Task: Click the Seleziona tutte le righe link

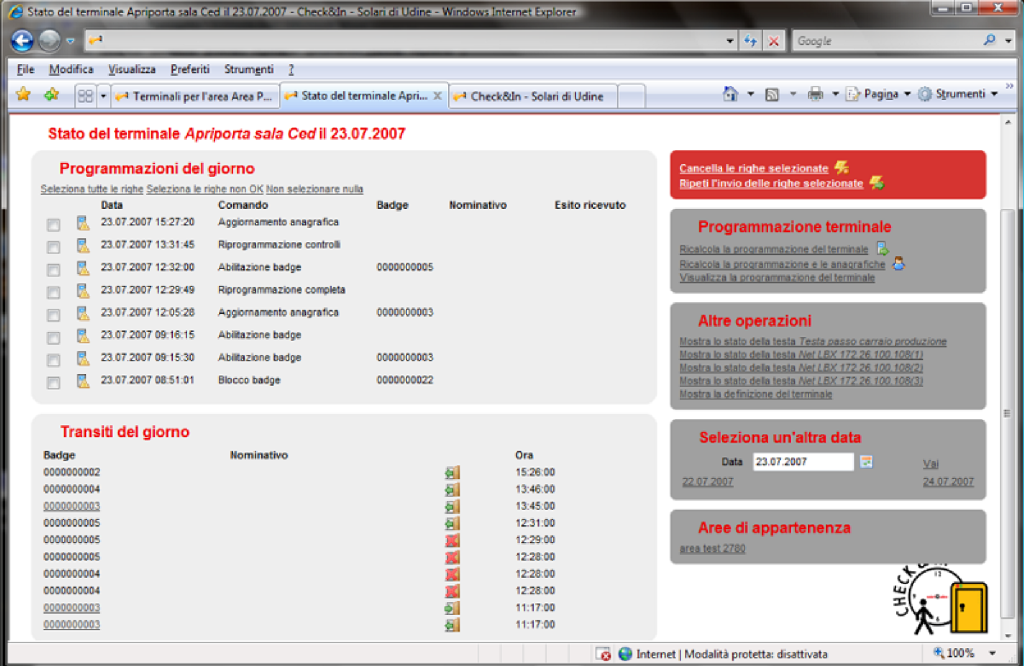Action: 92,189
